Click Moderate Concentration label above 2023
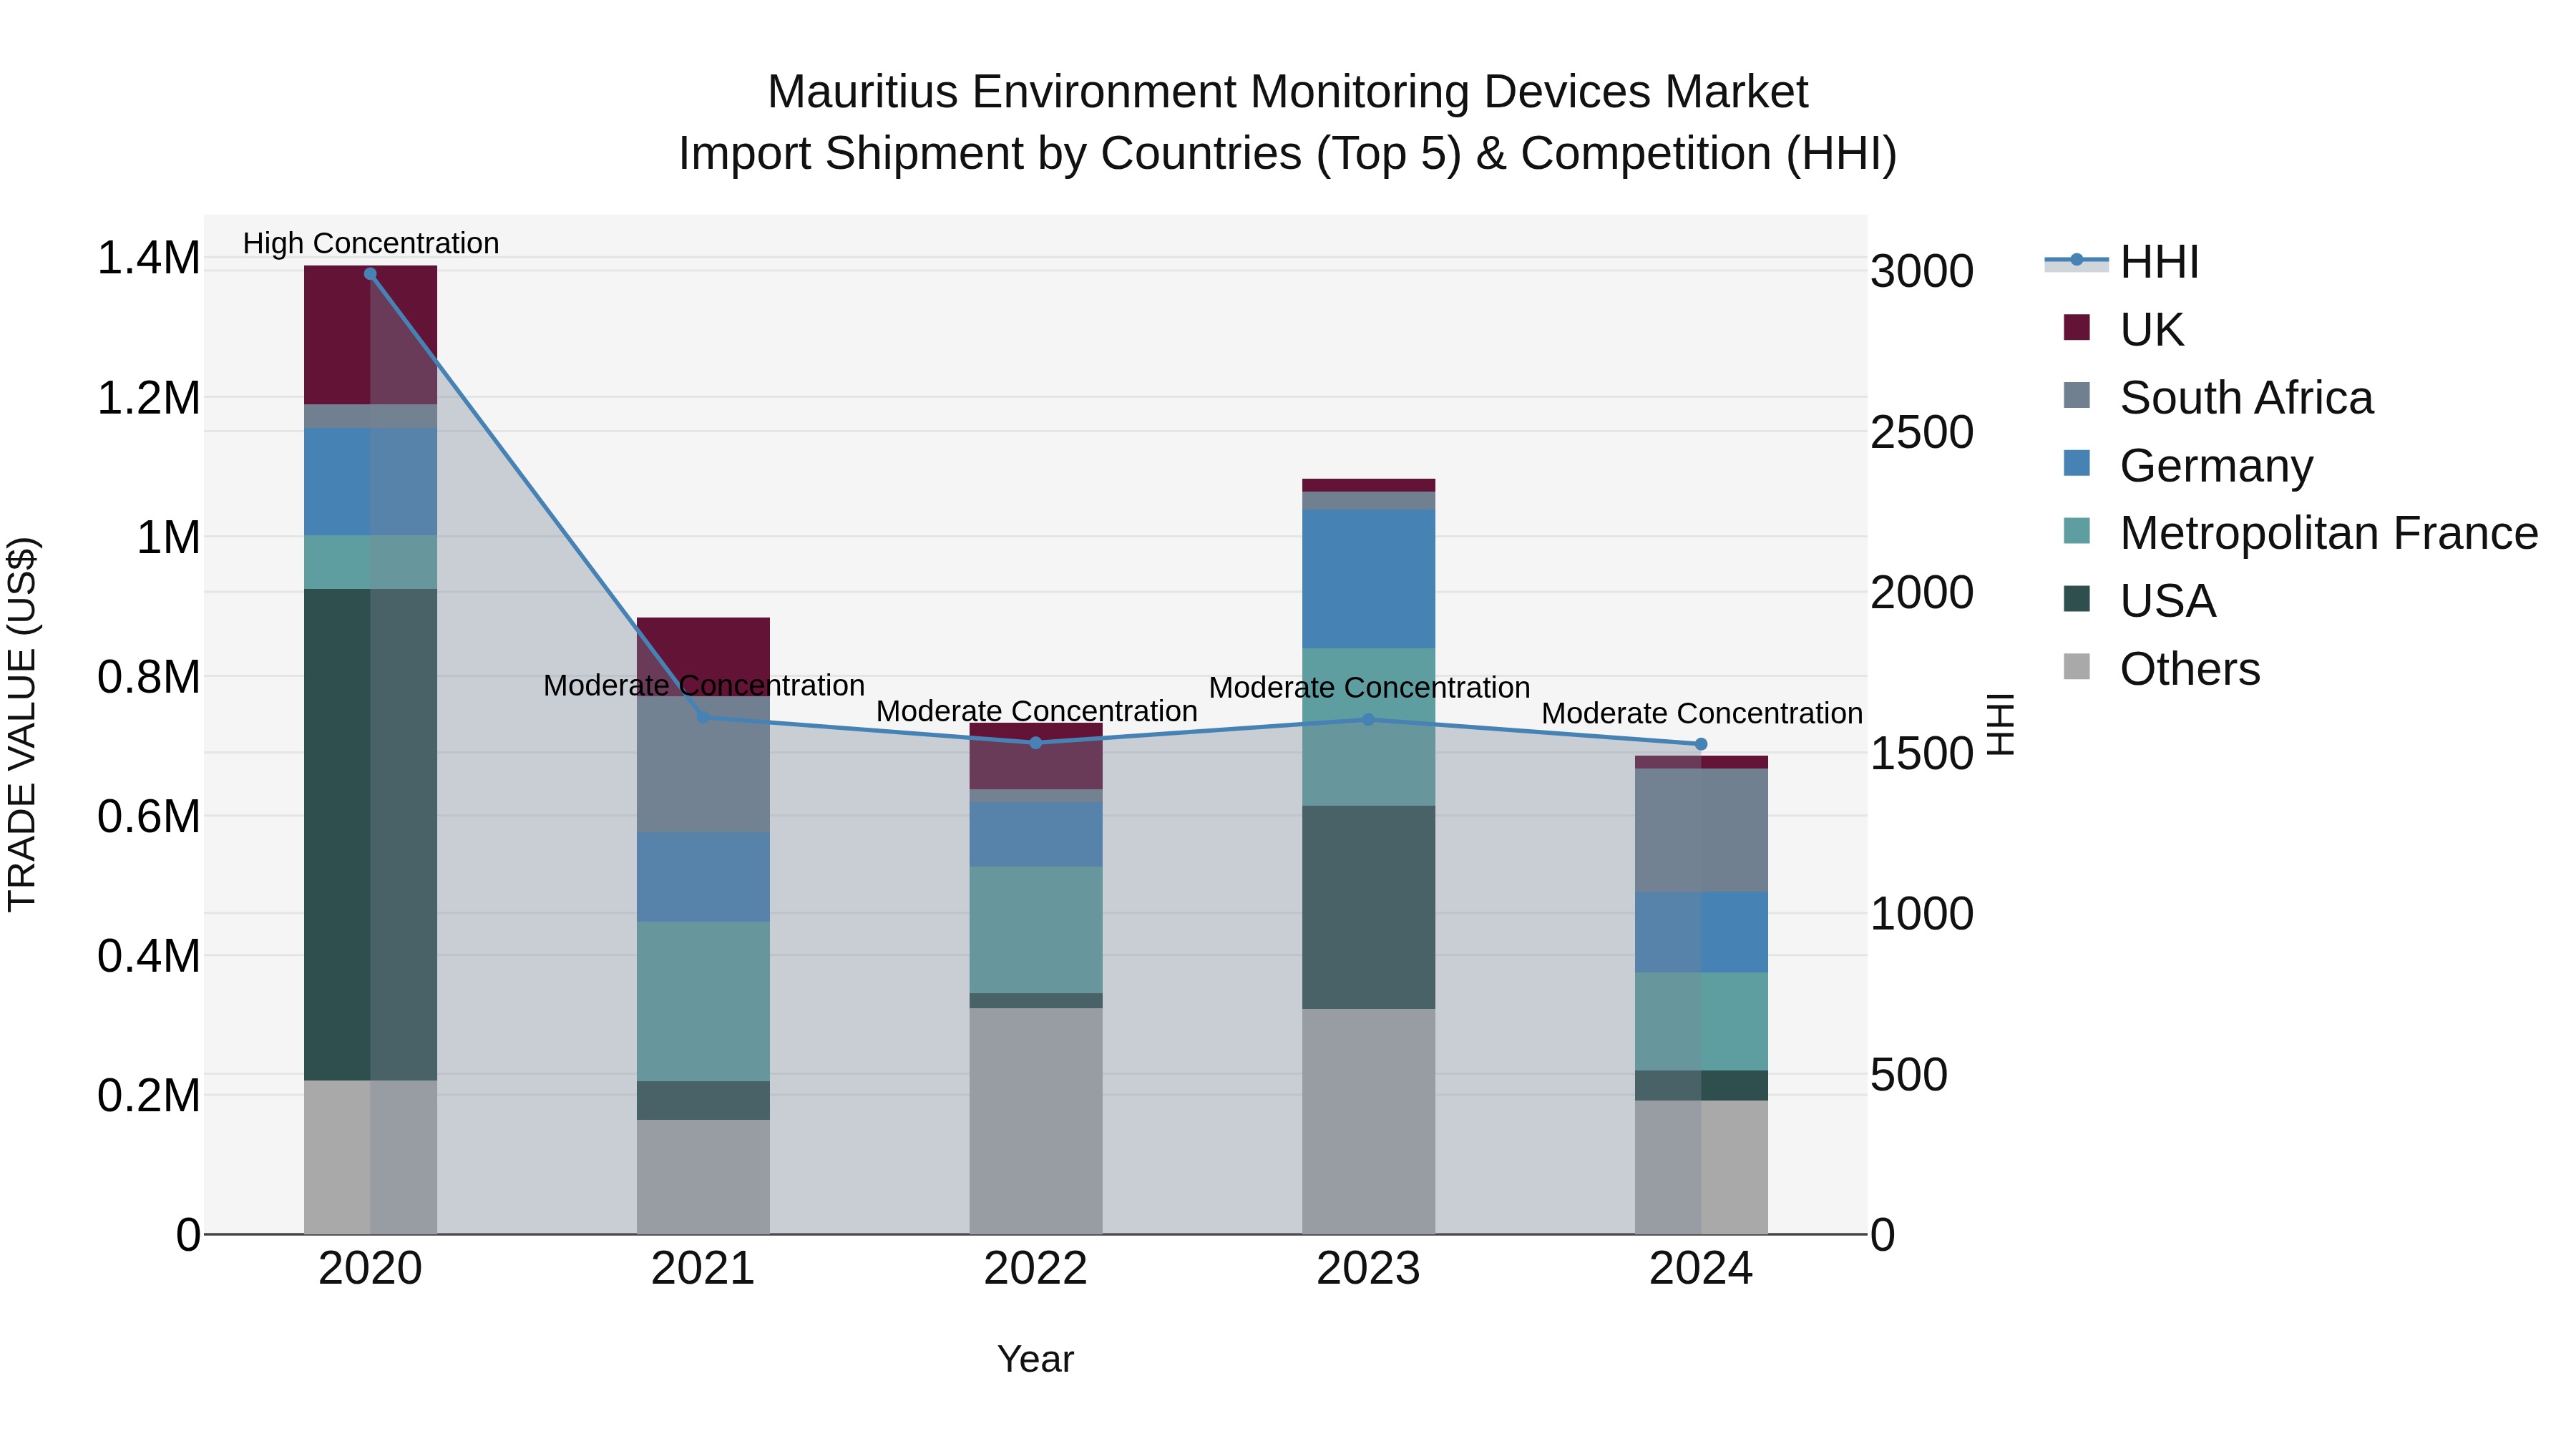 coord(1370,688)
